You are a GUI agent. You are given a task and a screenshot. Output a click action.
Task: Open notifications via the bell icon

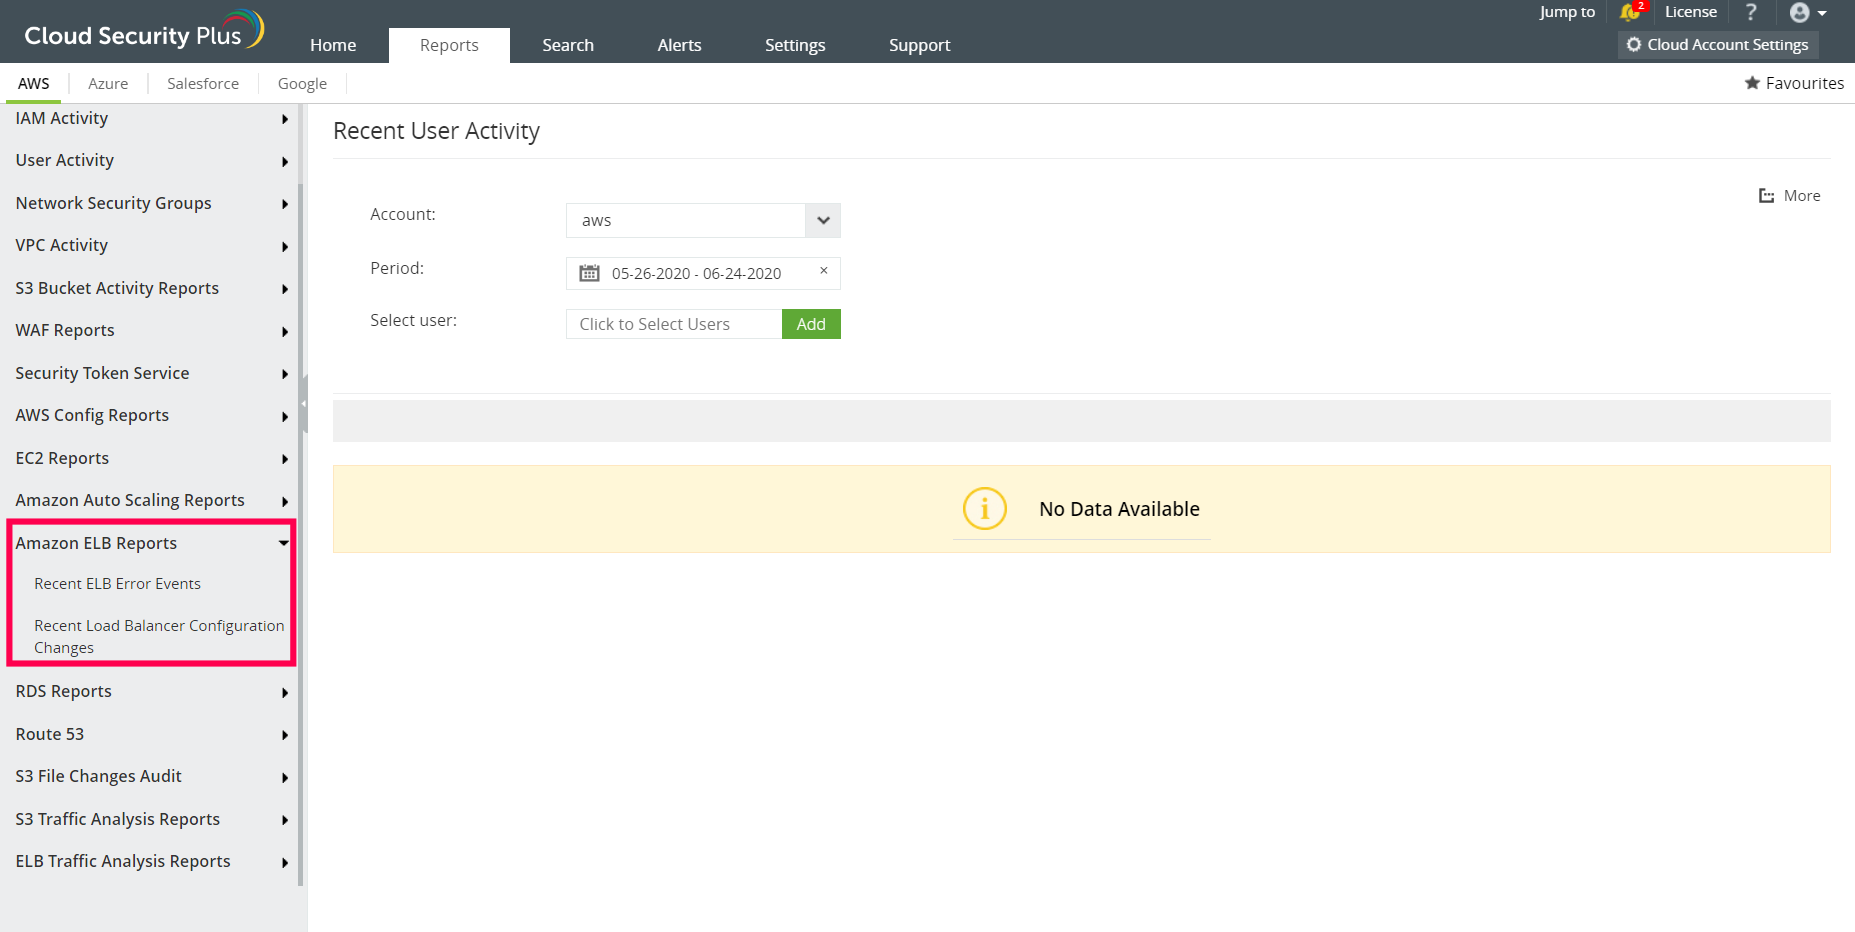coord(1628,13)
